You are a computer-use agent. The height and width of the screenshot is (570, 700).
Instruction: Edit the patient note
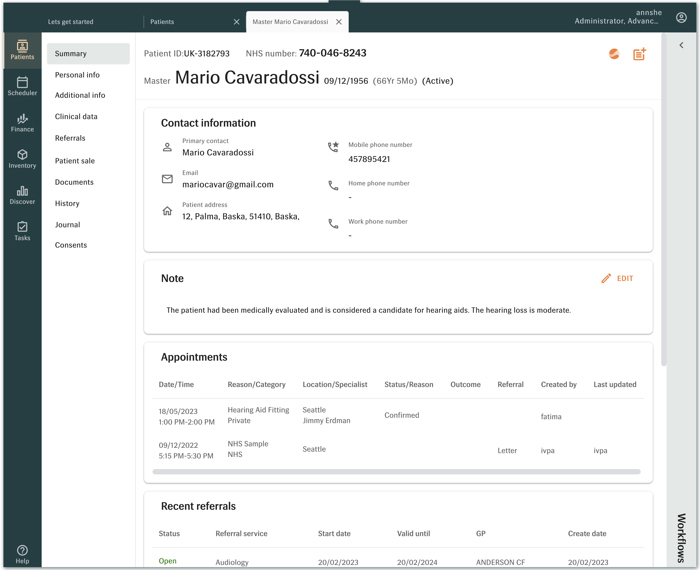coord(617,279)
